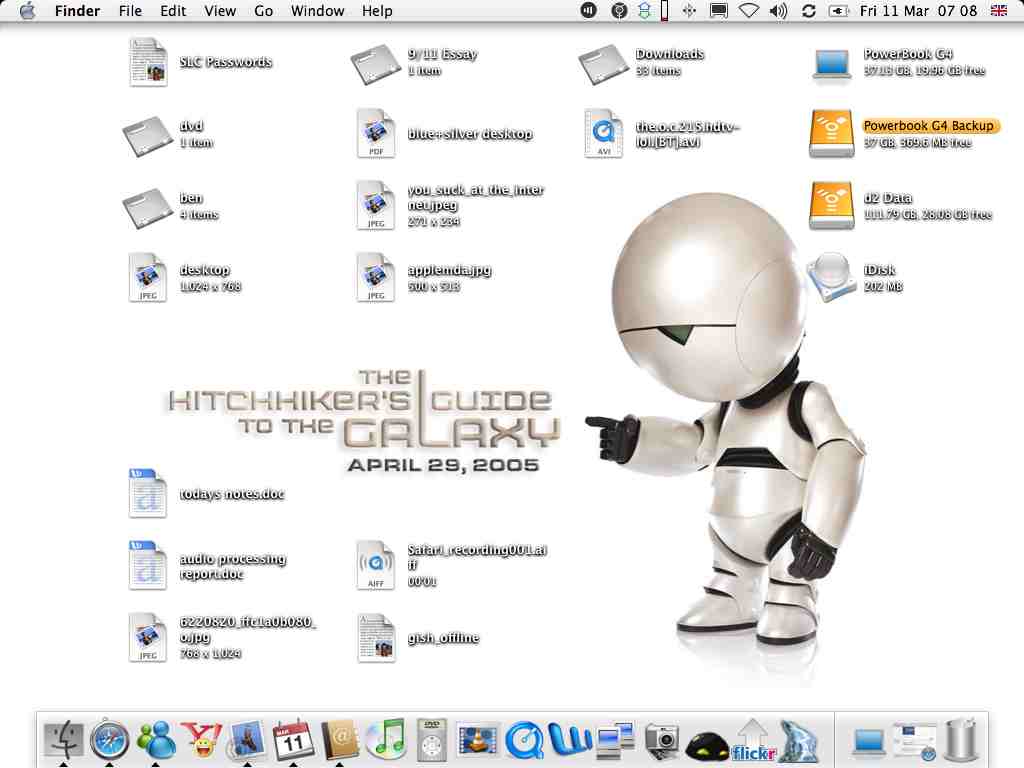Open Safari from the dock
Screen dimensions: 1024x768
click(x=109, y=740)
